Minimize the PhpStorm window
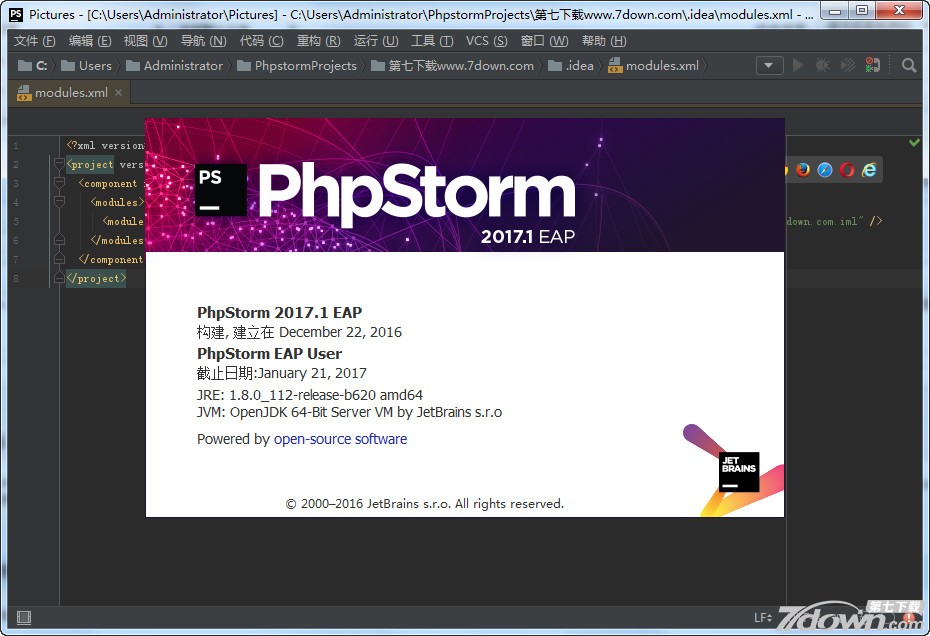This screenshot has width=930, height=636. (835, 11)
